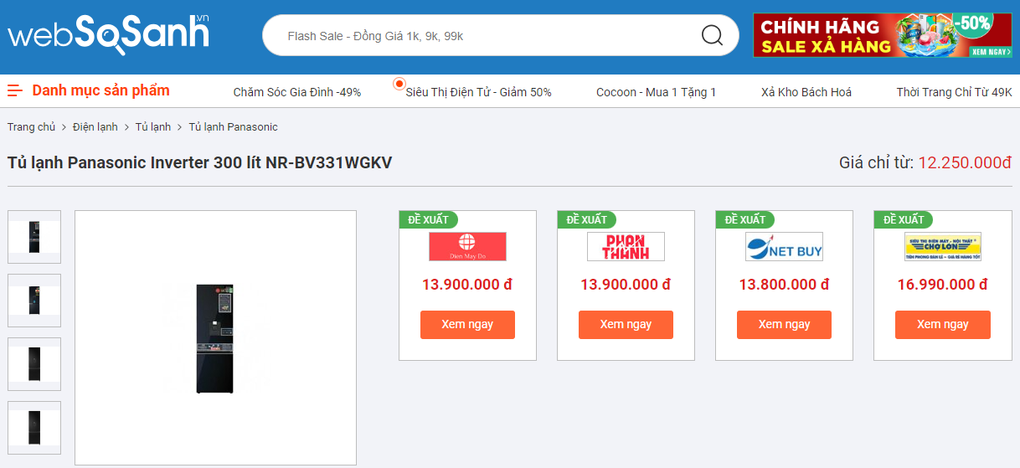Click the Đề xuất badge on Net Buy card
The height and width of the screenshot is (468, 1020).
[x=745, y=219]
